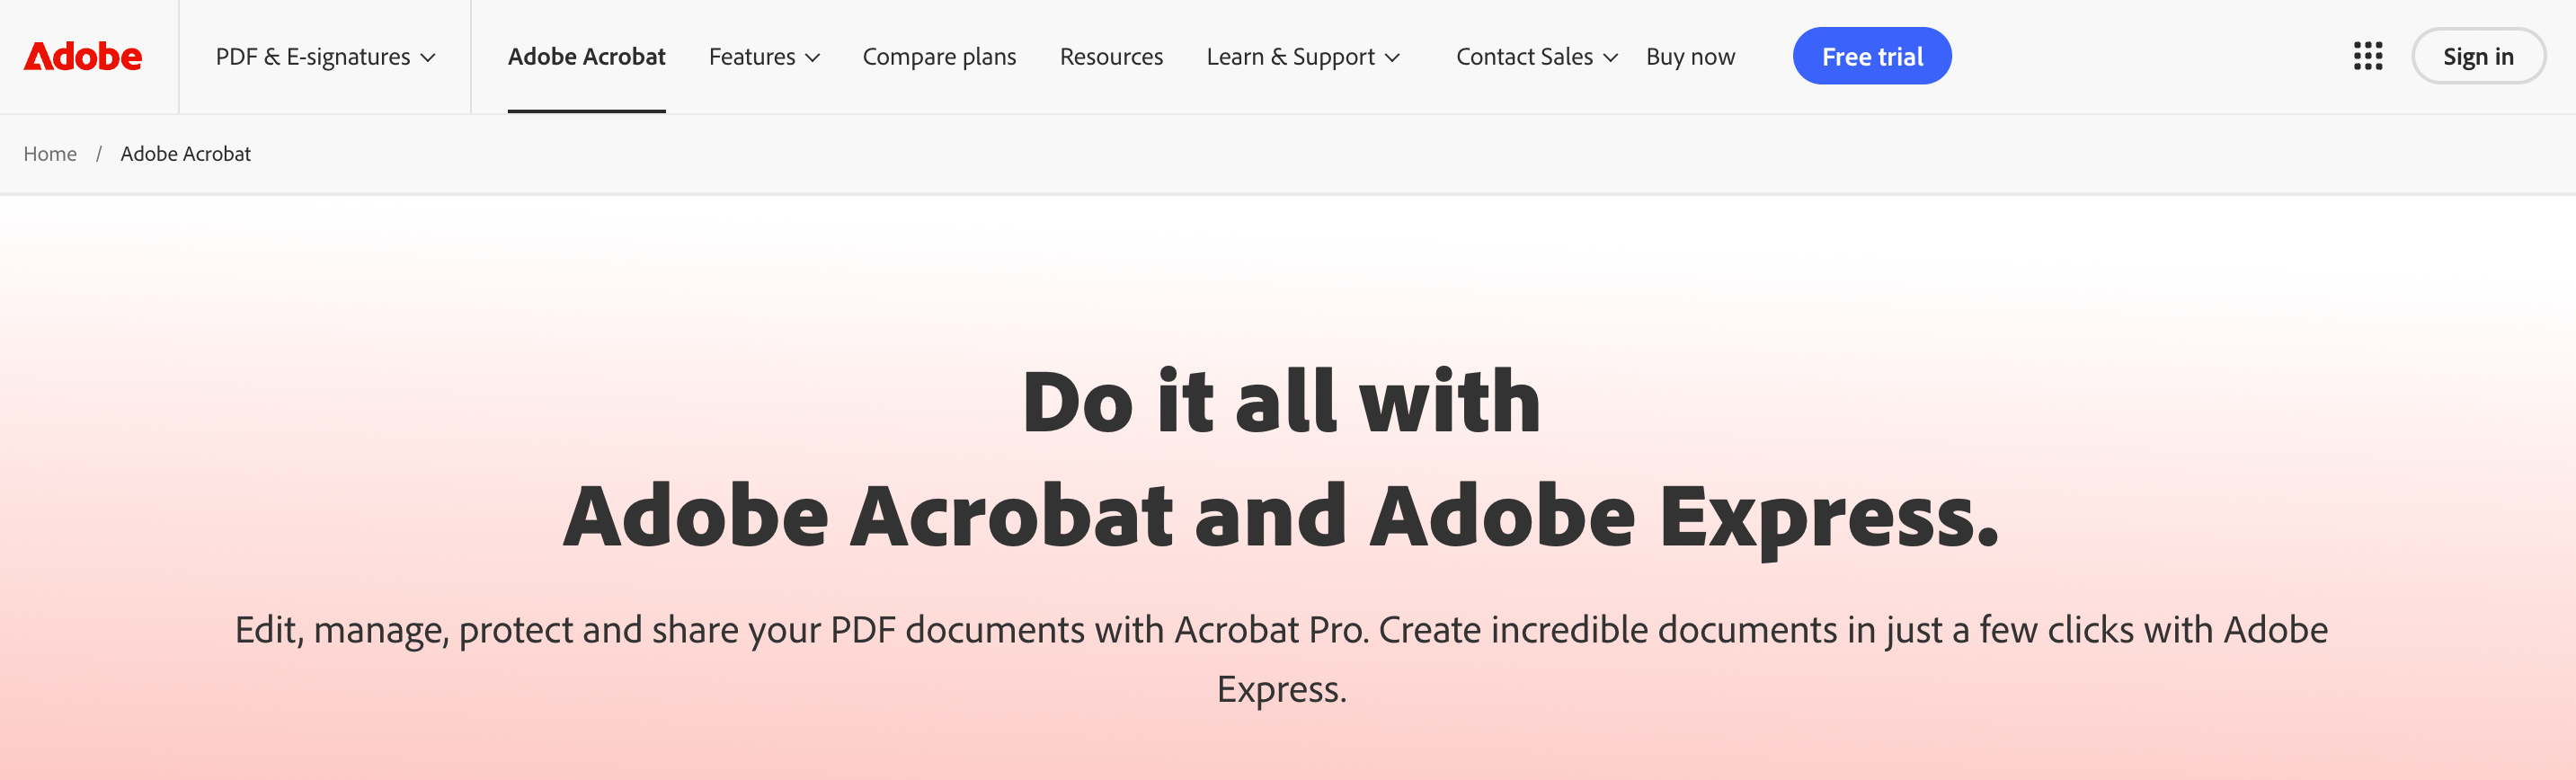Navigate to Home in the breadcrumb
2576x780 pixels.
pos(50,154)
